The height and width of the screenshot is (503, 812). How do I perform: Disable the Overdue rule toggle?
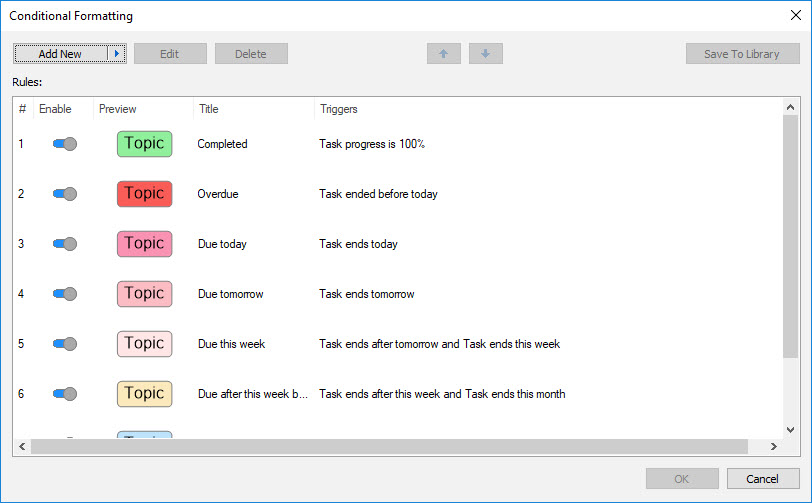tap(64, 194)
